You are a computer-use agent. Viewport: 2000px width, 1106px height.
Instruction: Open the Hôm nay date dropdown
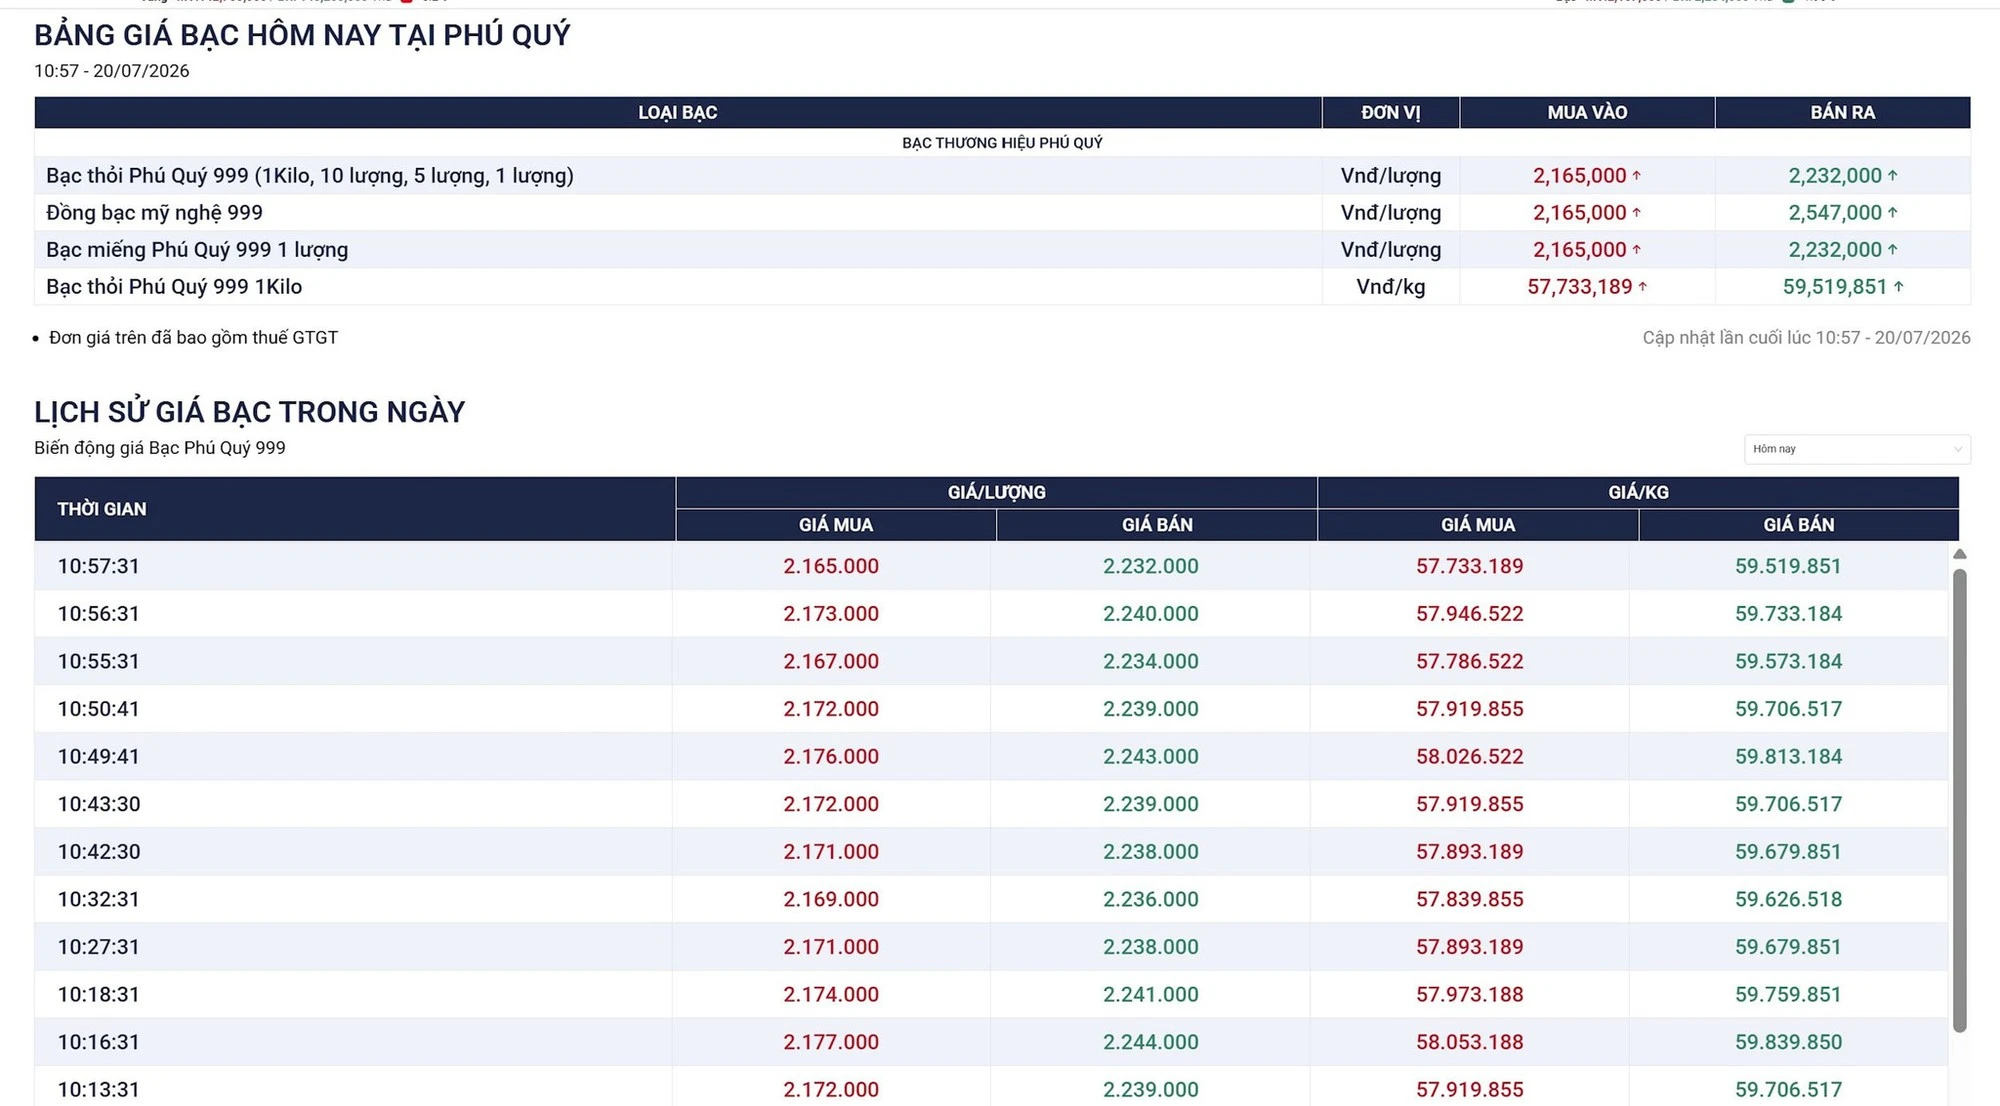[x=1857, y=449]
